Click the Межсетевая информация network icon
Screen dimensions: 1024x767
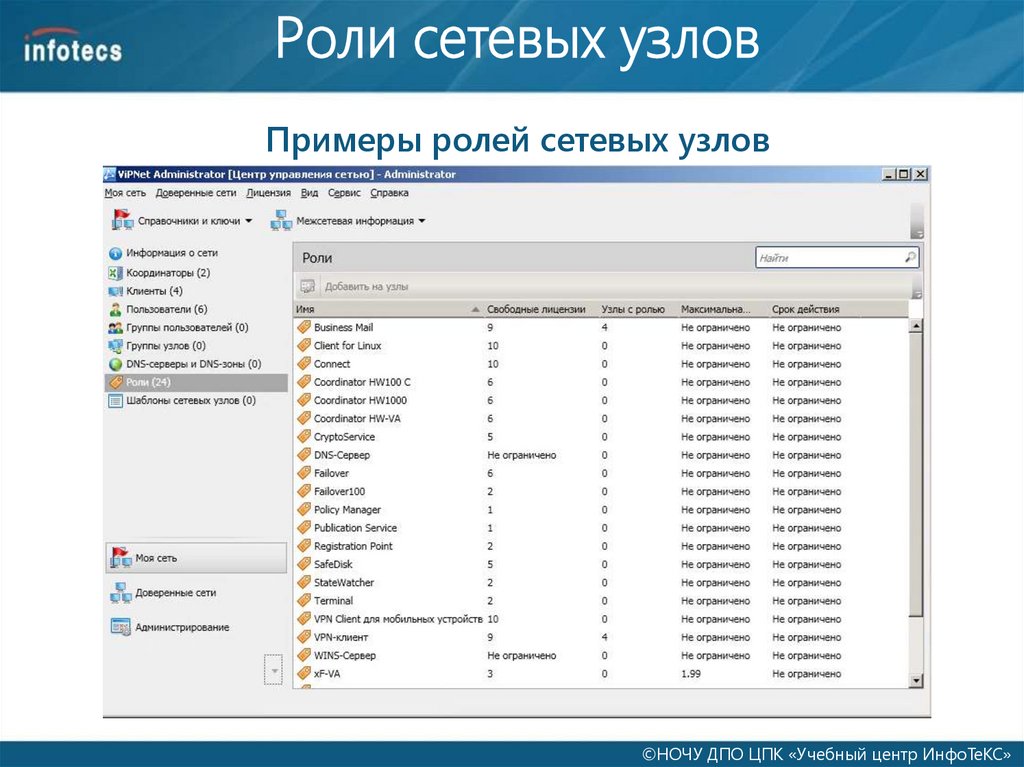281,220
